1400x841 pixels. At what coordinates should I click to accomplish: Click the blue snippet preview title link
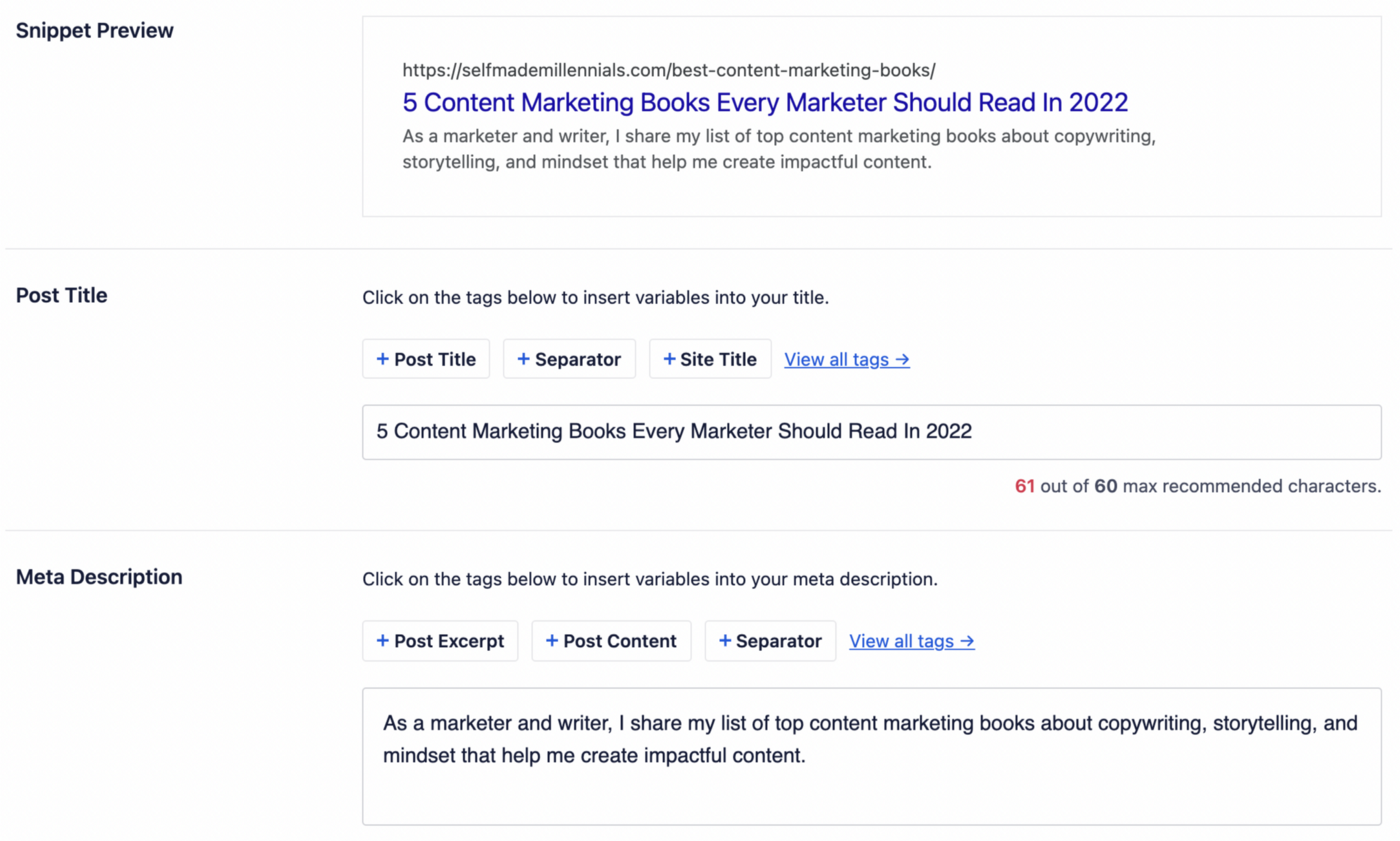765,102
